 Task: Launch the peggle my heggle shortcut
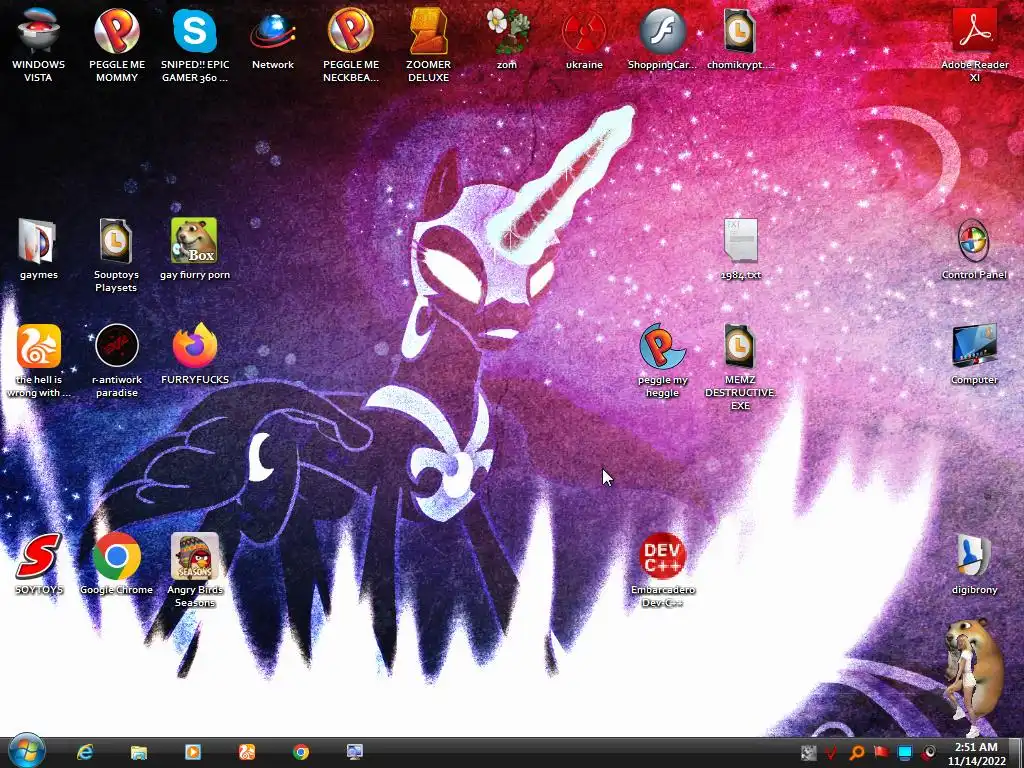662,346
